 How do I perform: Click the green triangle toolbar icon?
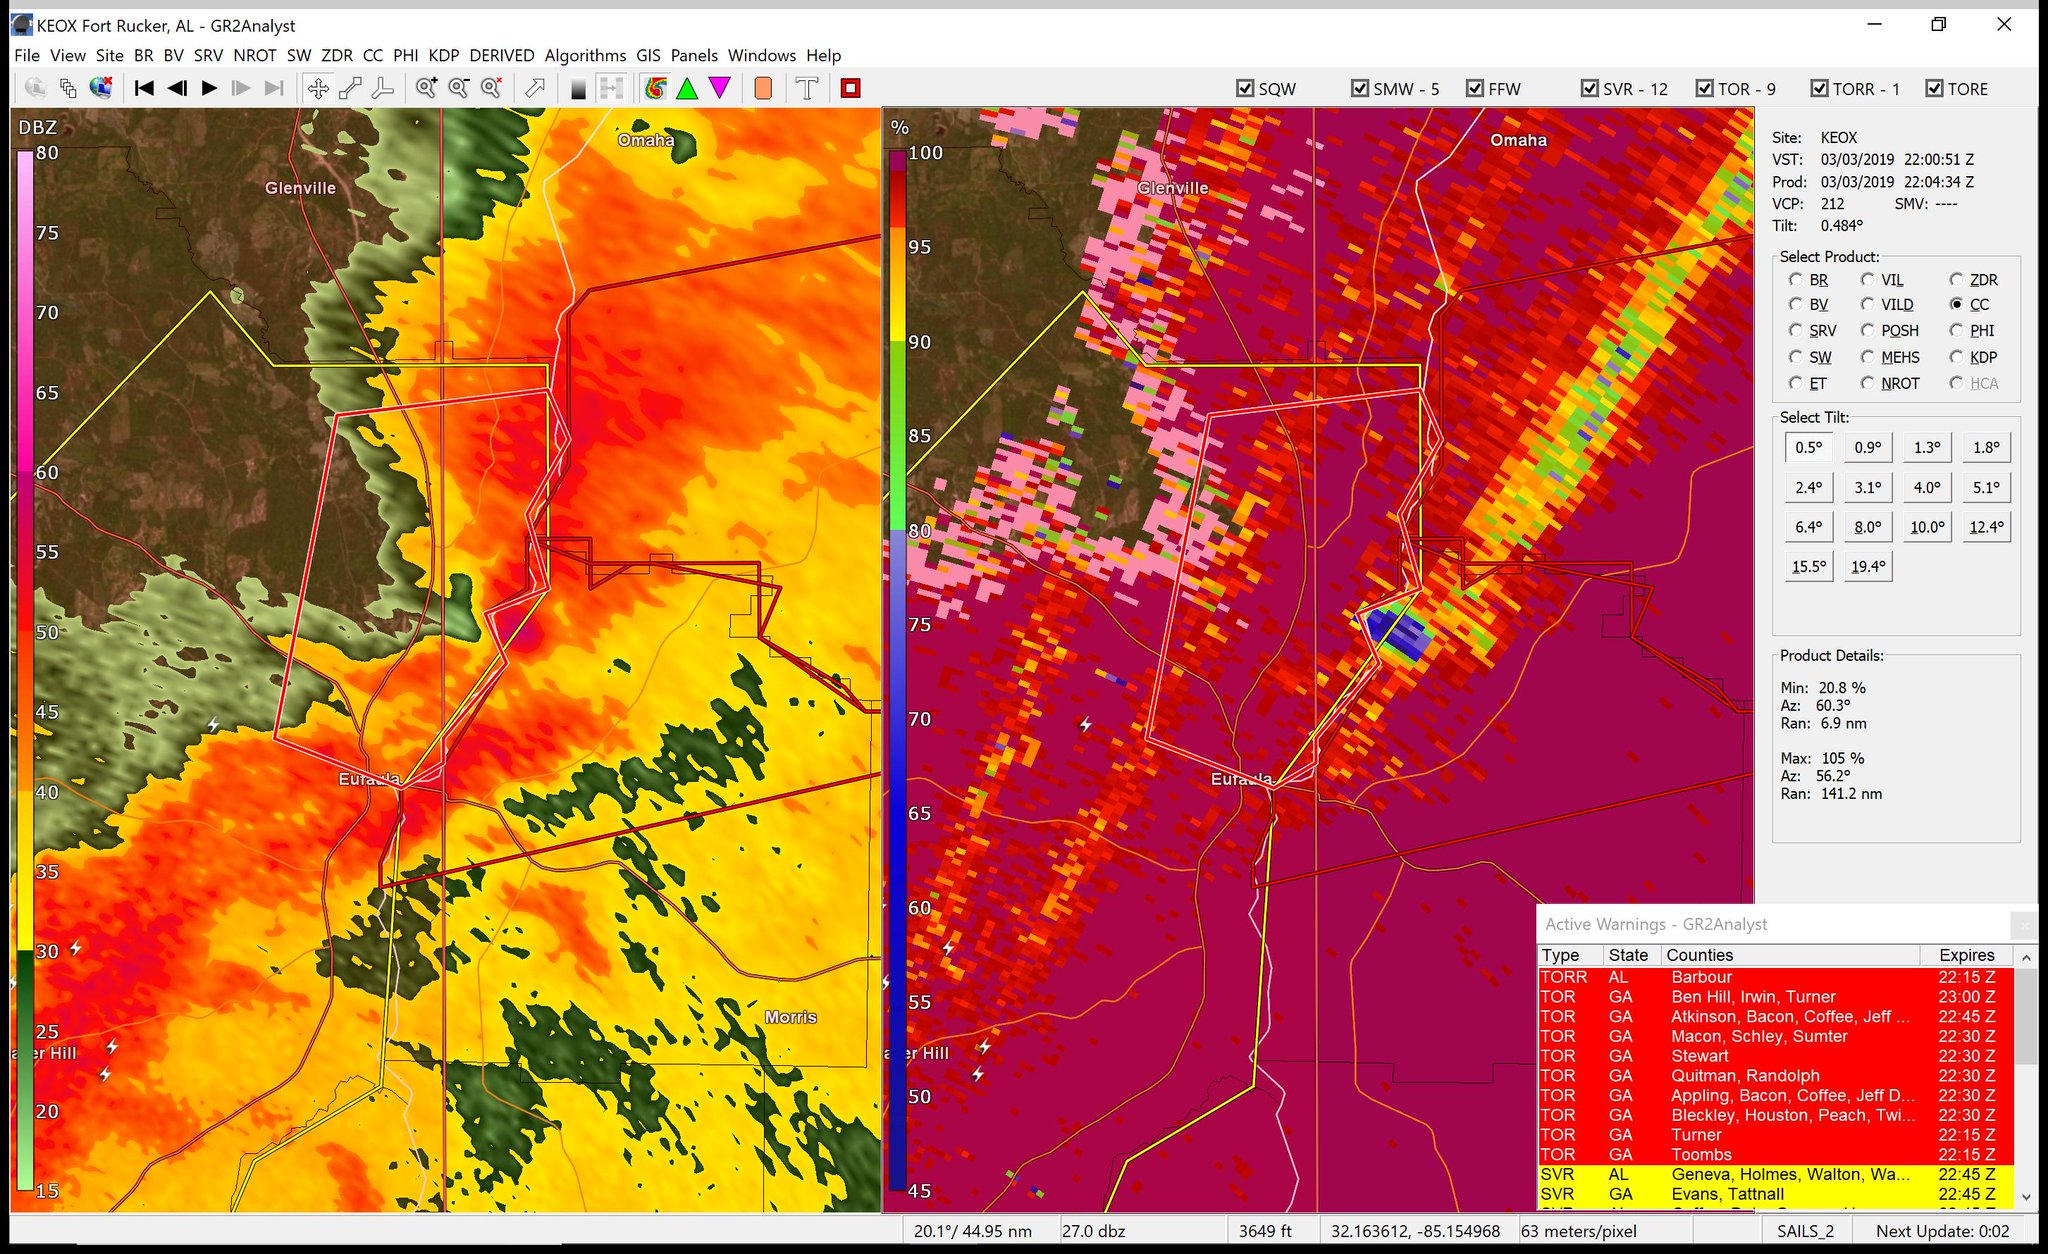(x=687, y=89)
